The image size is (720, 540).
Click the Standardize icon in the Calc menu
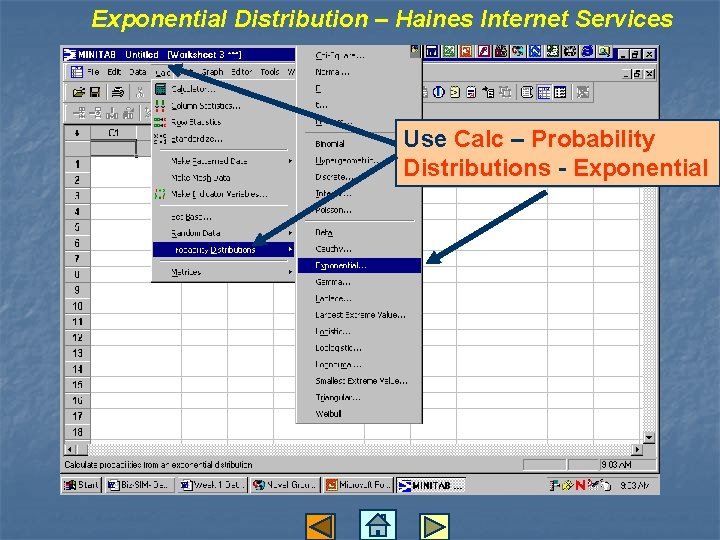(x=160, y=138)
